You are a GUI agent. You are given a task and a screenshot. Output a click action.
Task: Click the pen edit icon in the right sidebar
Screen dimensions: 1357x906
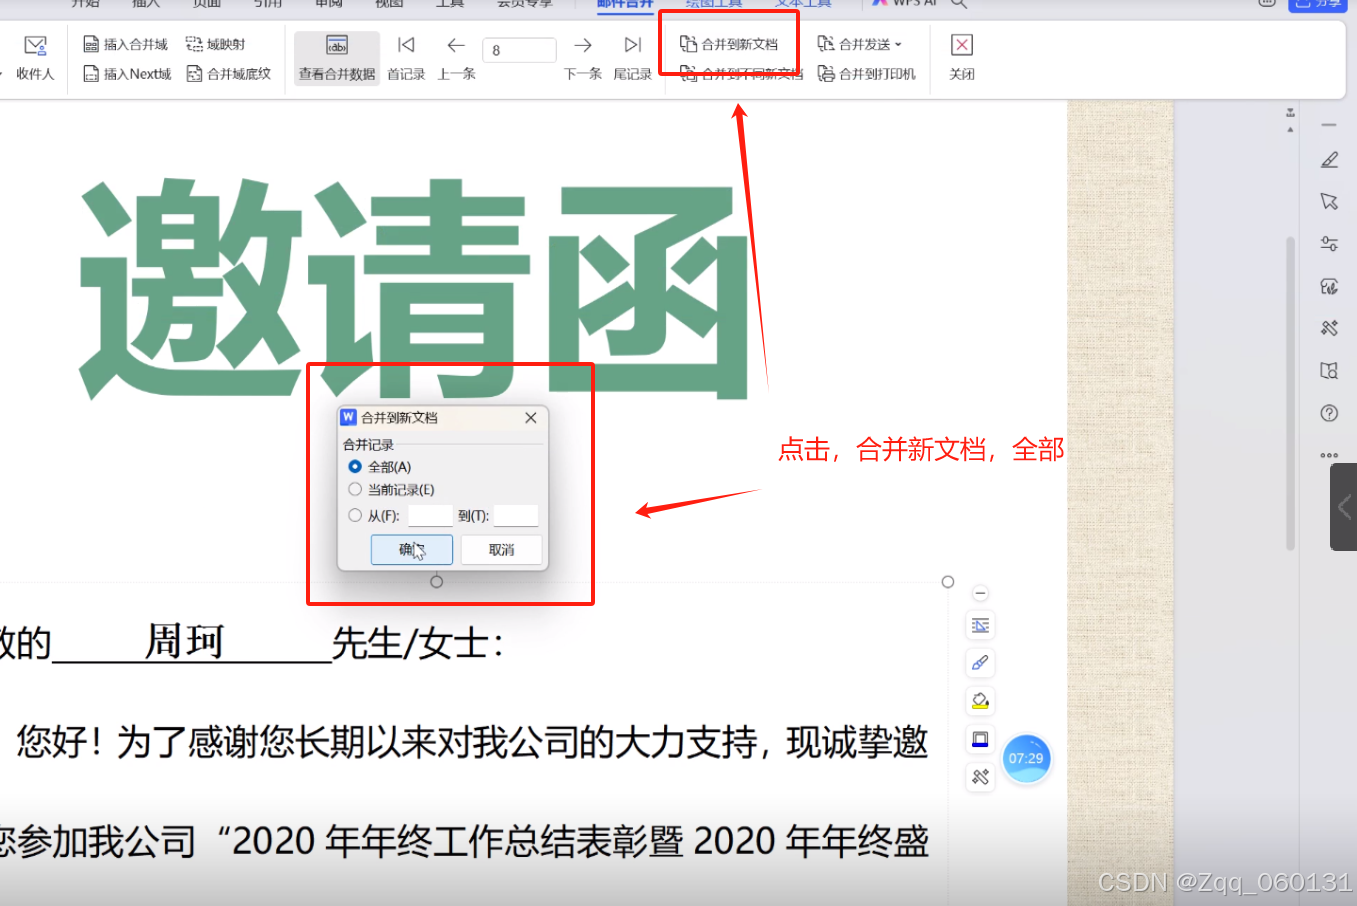[x=1329, y=160]
